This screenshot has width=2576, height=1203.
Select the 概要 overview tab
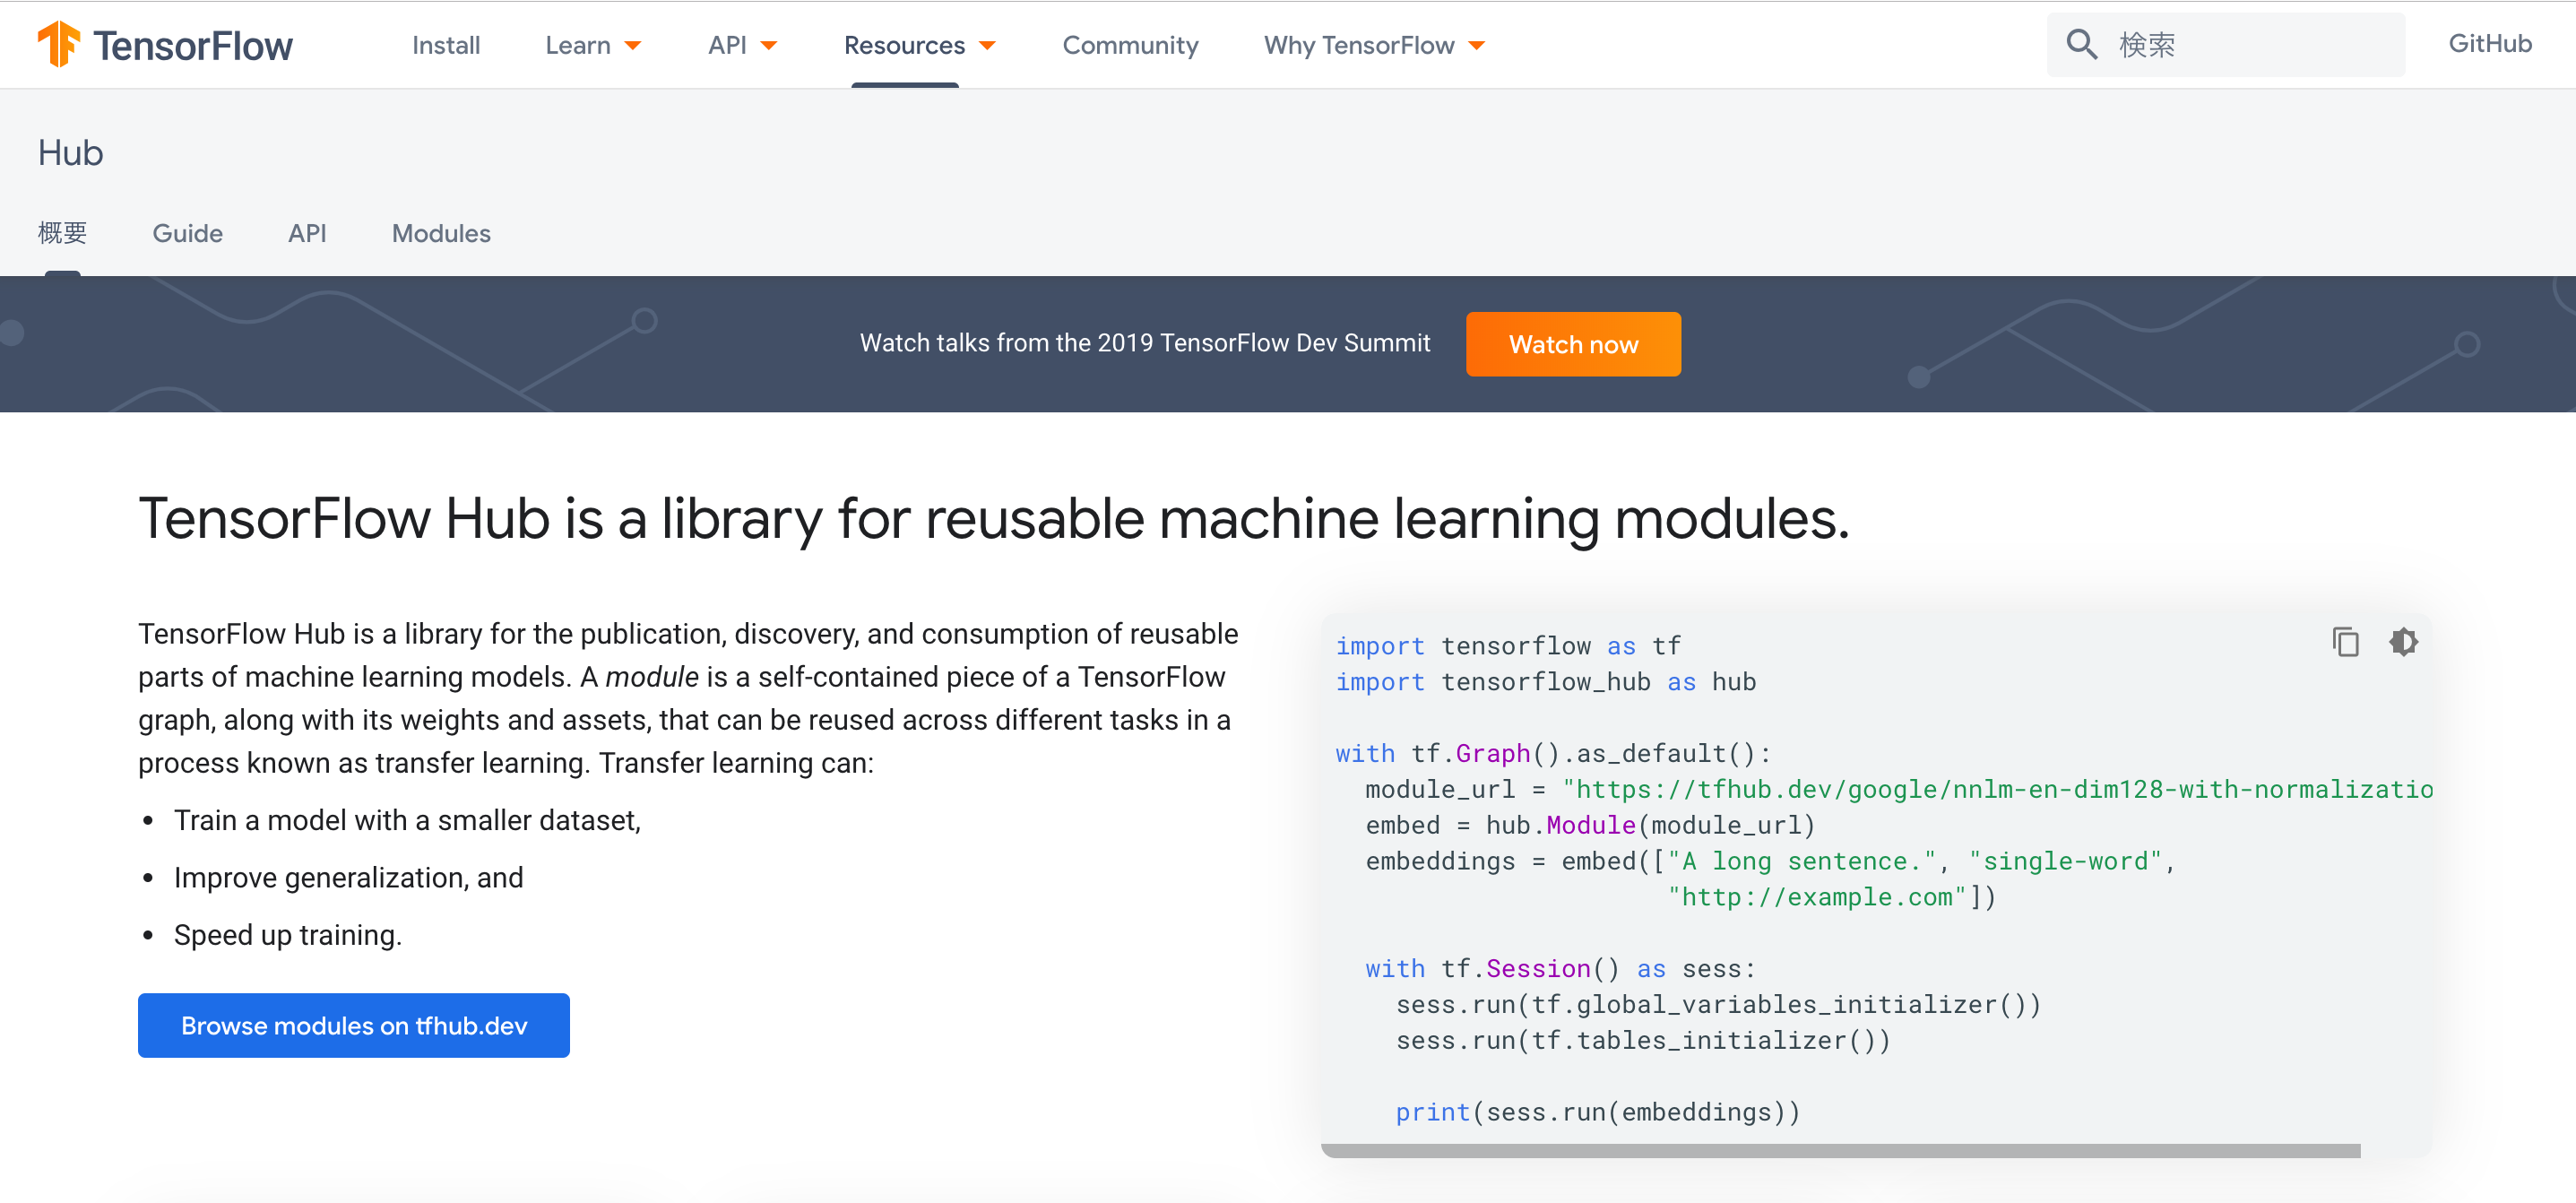[62, 233]
